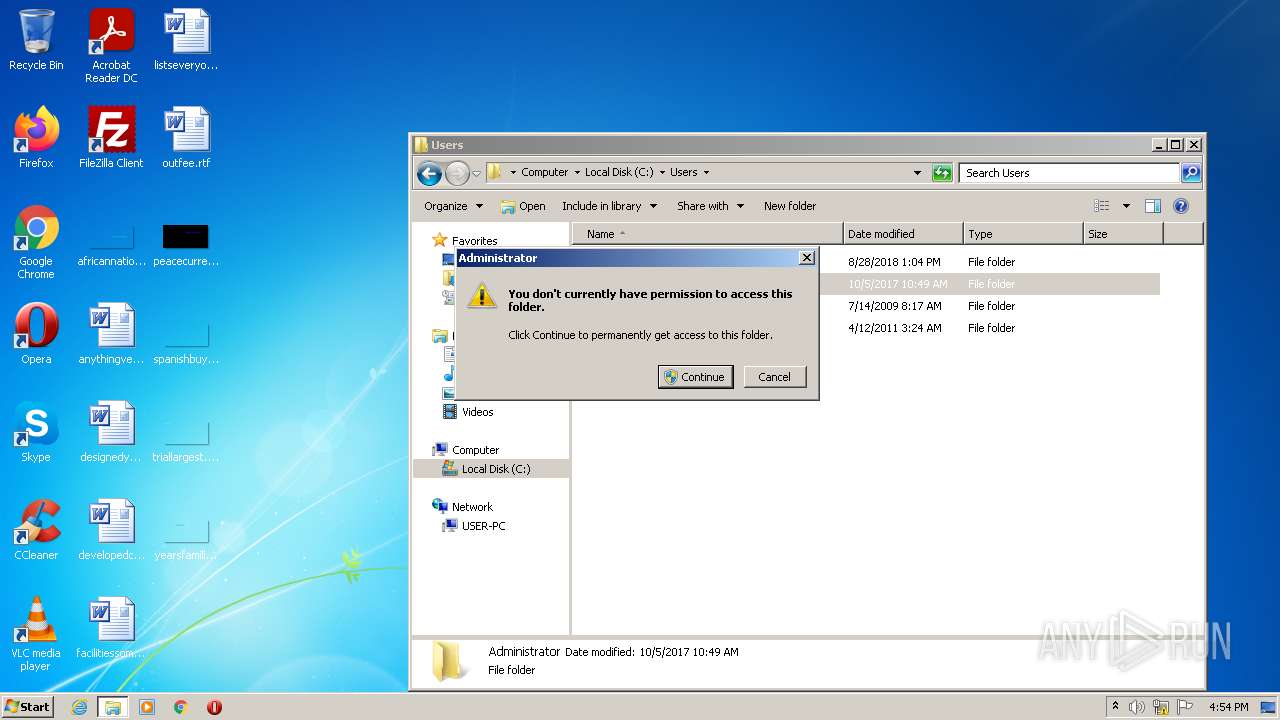Viewport: 1280px width, 720px height.
Task: Sort by the Name column header
Action: click(708, 234)
